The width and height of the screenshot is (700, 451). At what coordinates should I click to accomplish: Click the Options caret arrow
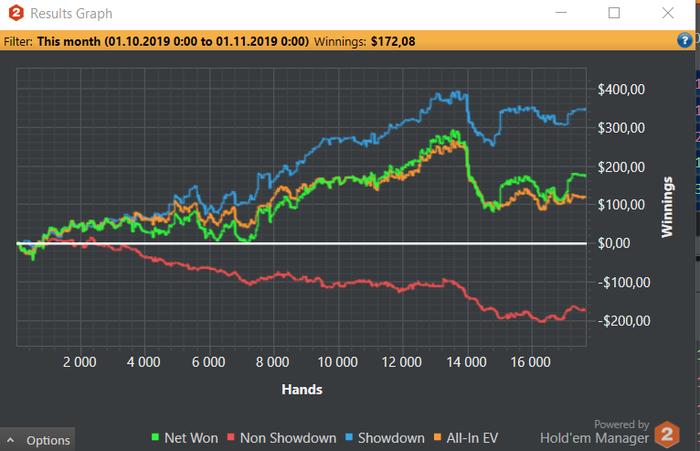tap(11, 440)
